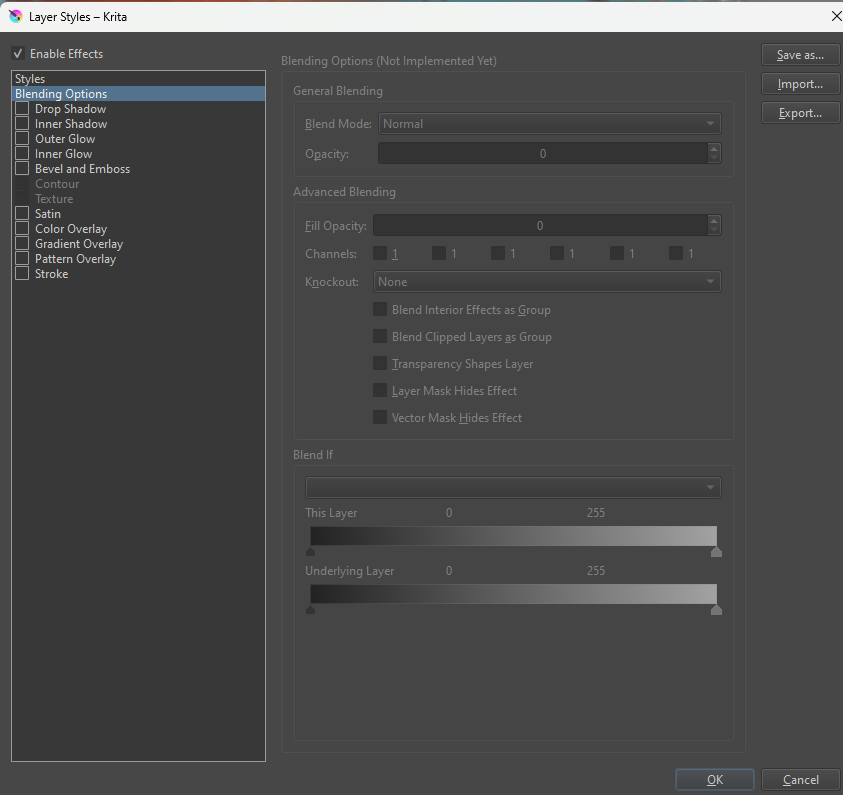Select the Satin style entry
Image resolution: width=843 pixels, height=795 pixels.
click(48, 214)
